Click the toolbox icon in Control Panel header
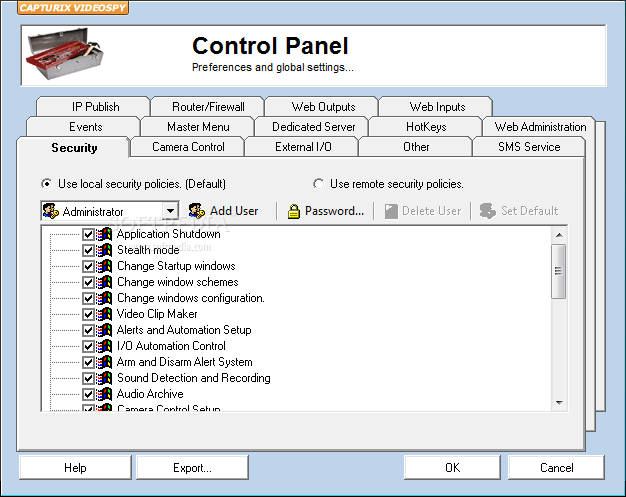The image size is (626, 497). [65, 53]
